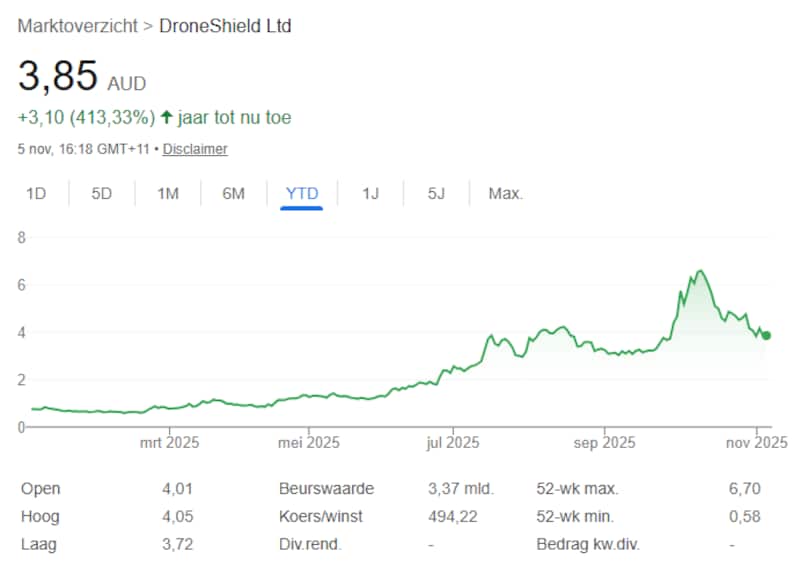Switch chart to 1J range
Screen dimensions: 800x574
coord(370,193)
